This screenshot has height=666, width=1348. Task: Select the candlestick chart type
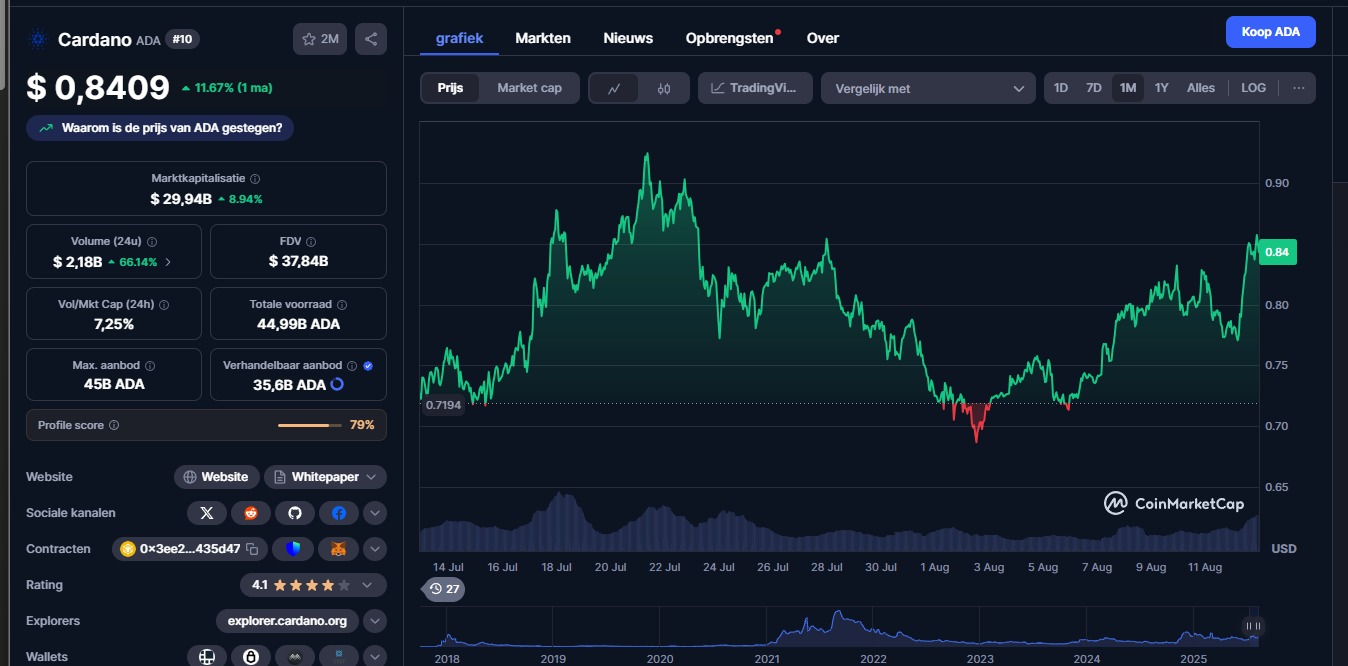[x=664, y=88]
